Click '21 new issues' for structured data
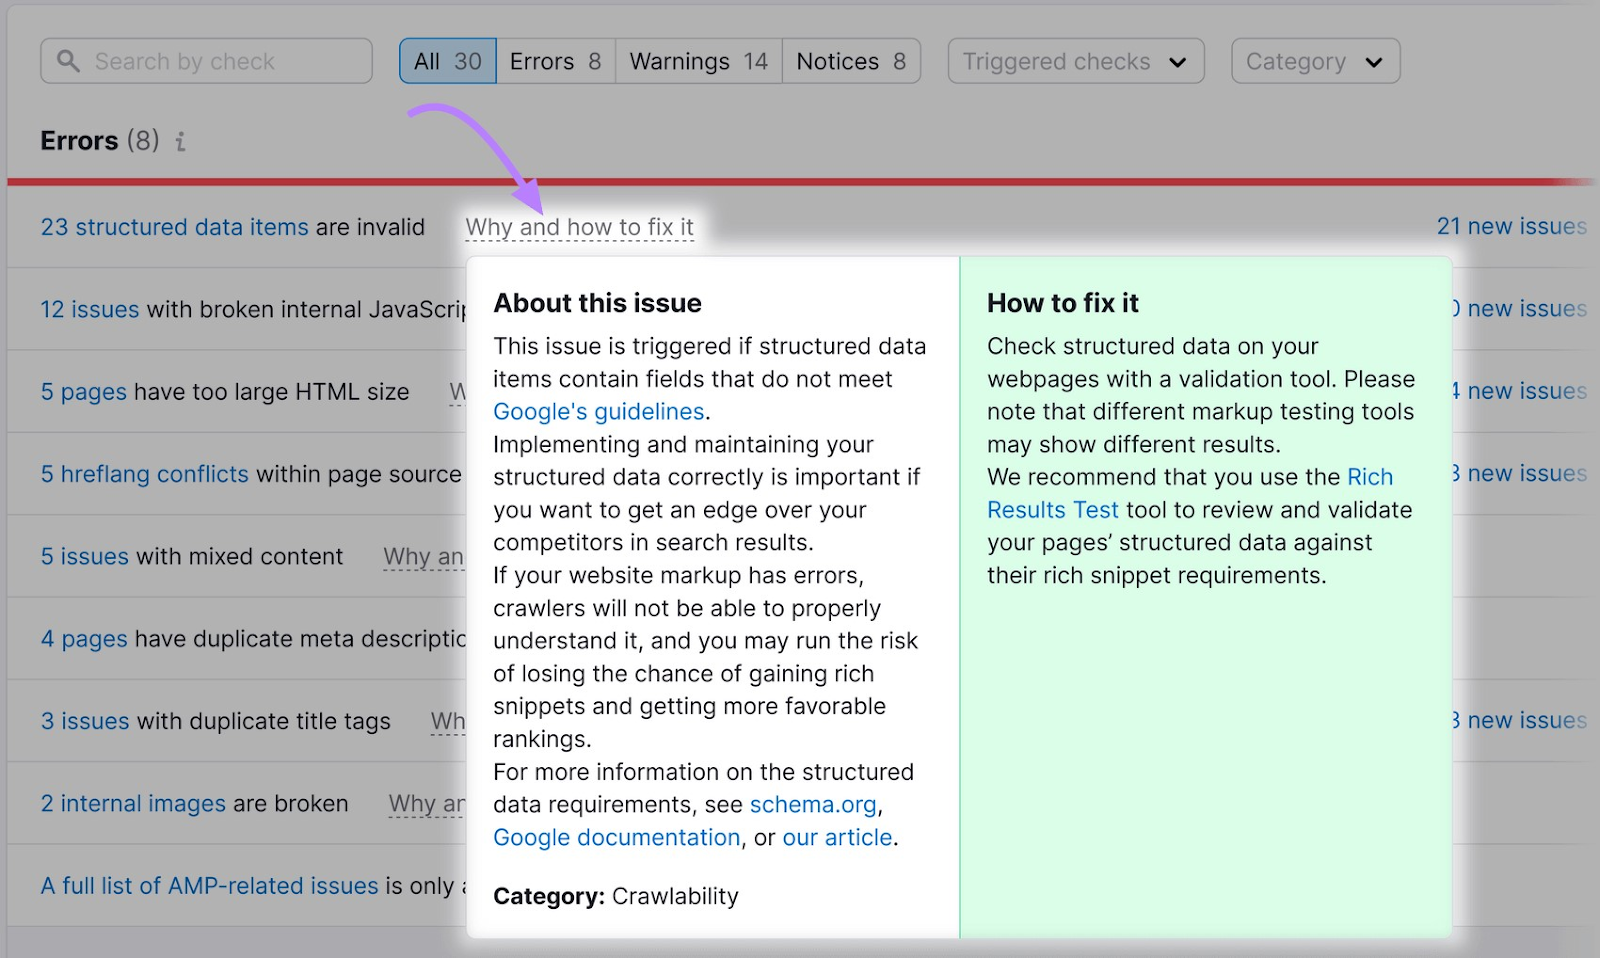Screen dimensions: 1600x958 (1511, 226)
